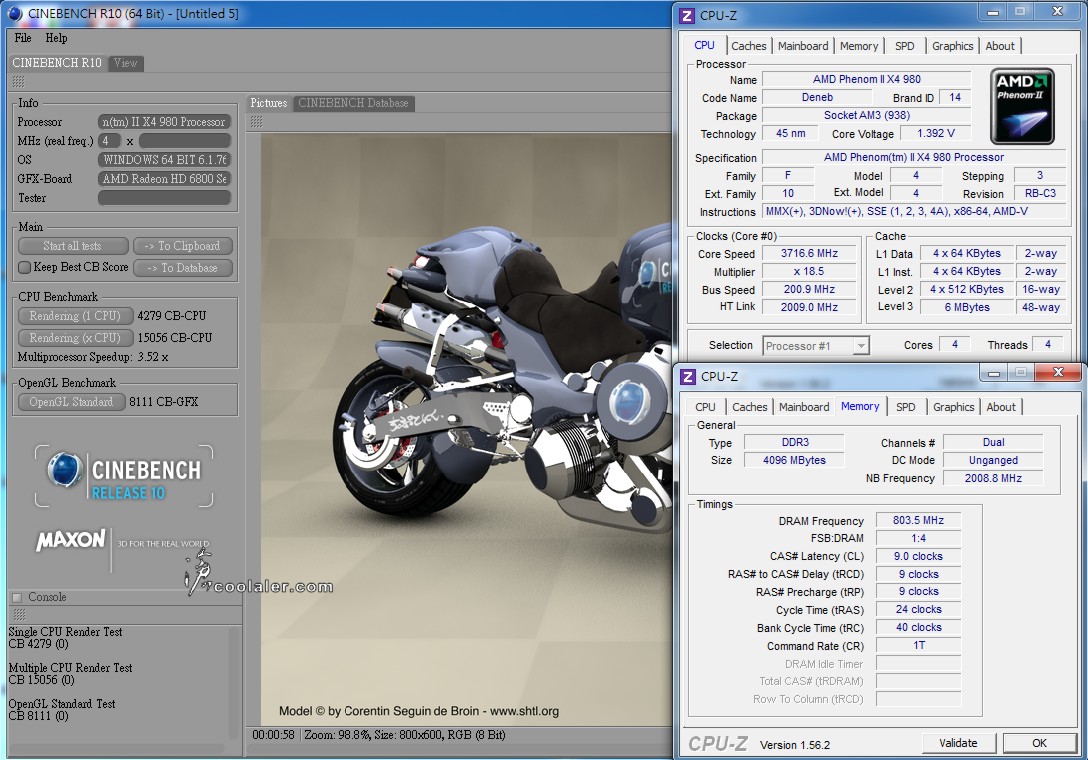1088x760 pixels.
Task: Click the Code Name value Deneb
Action: point(817,97)
